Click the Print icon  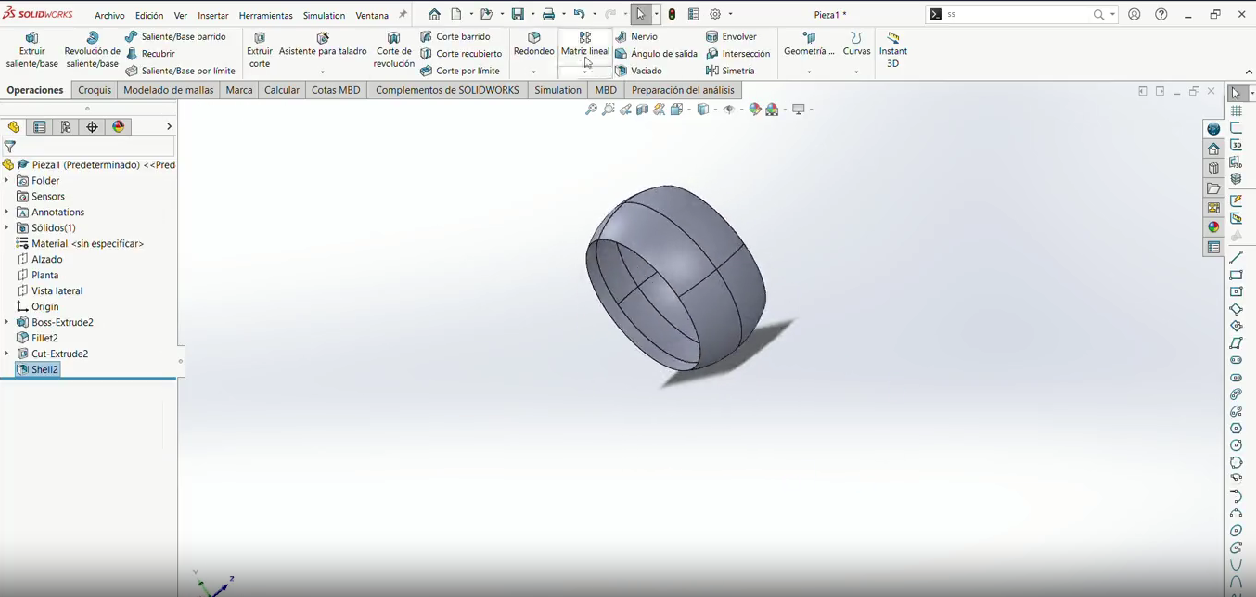tap(549, 15)
